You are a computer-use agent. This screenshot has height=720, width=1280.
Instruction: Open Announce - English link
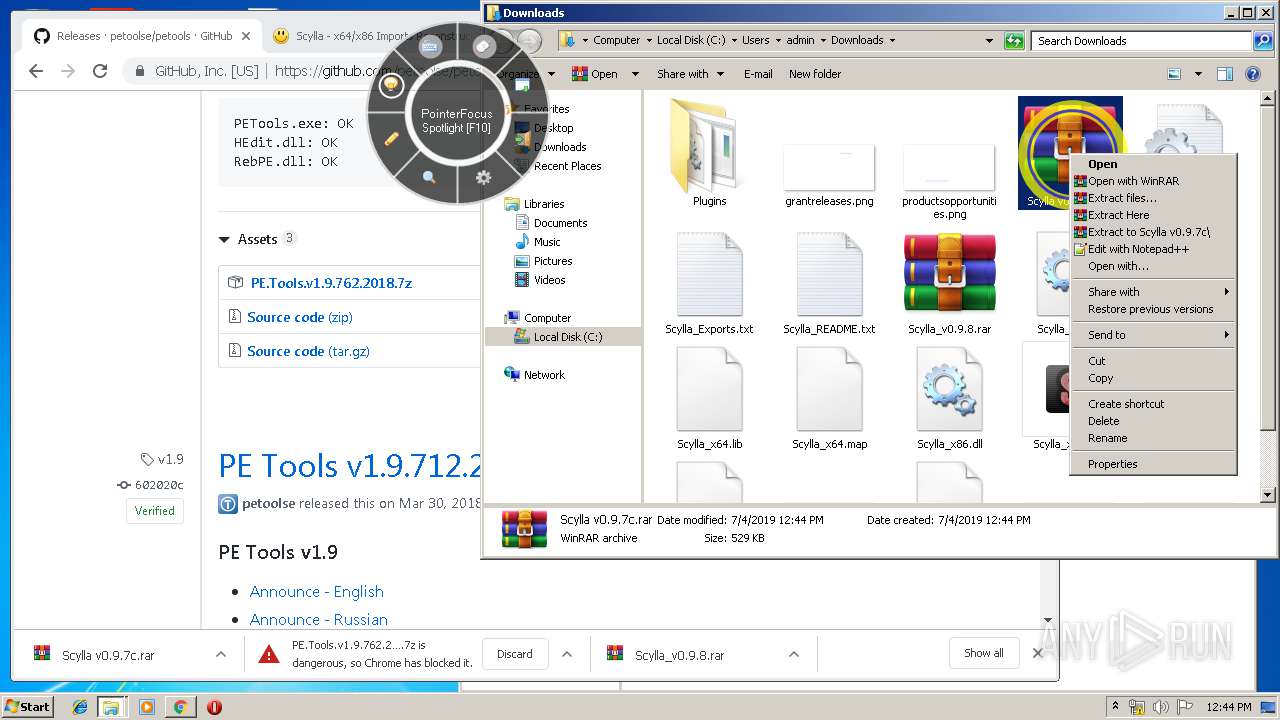point(316,591)
